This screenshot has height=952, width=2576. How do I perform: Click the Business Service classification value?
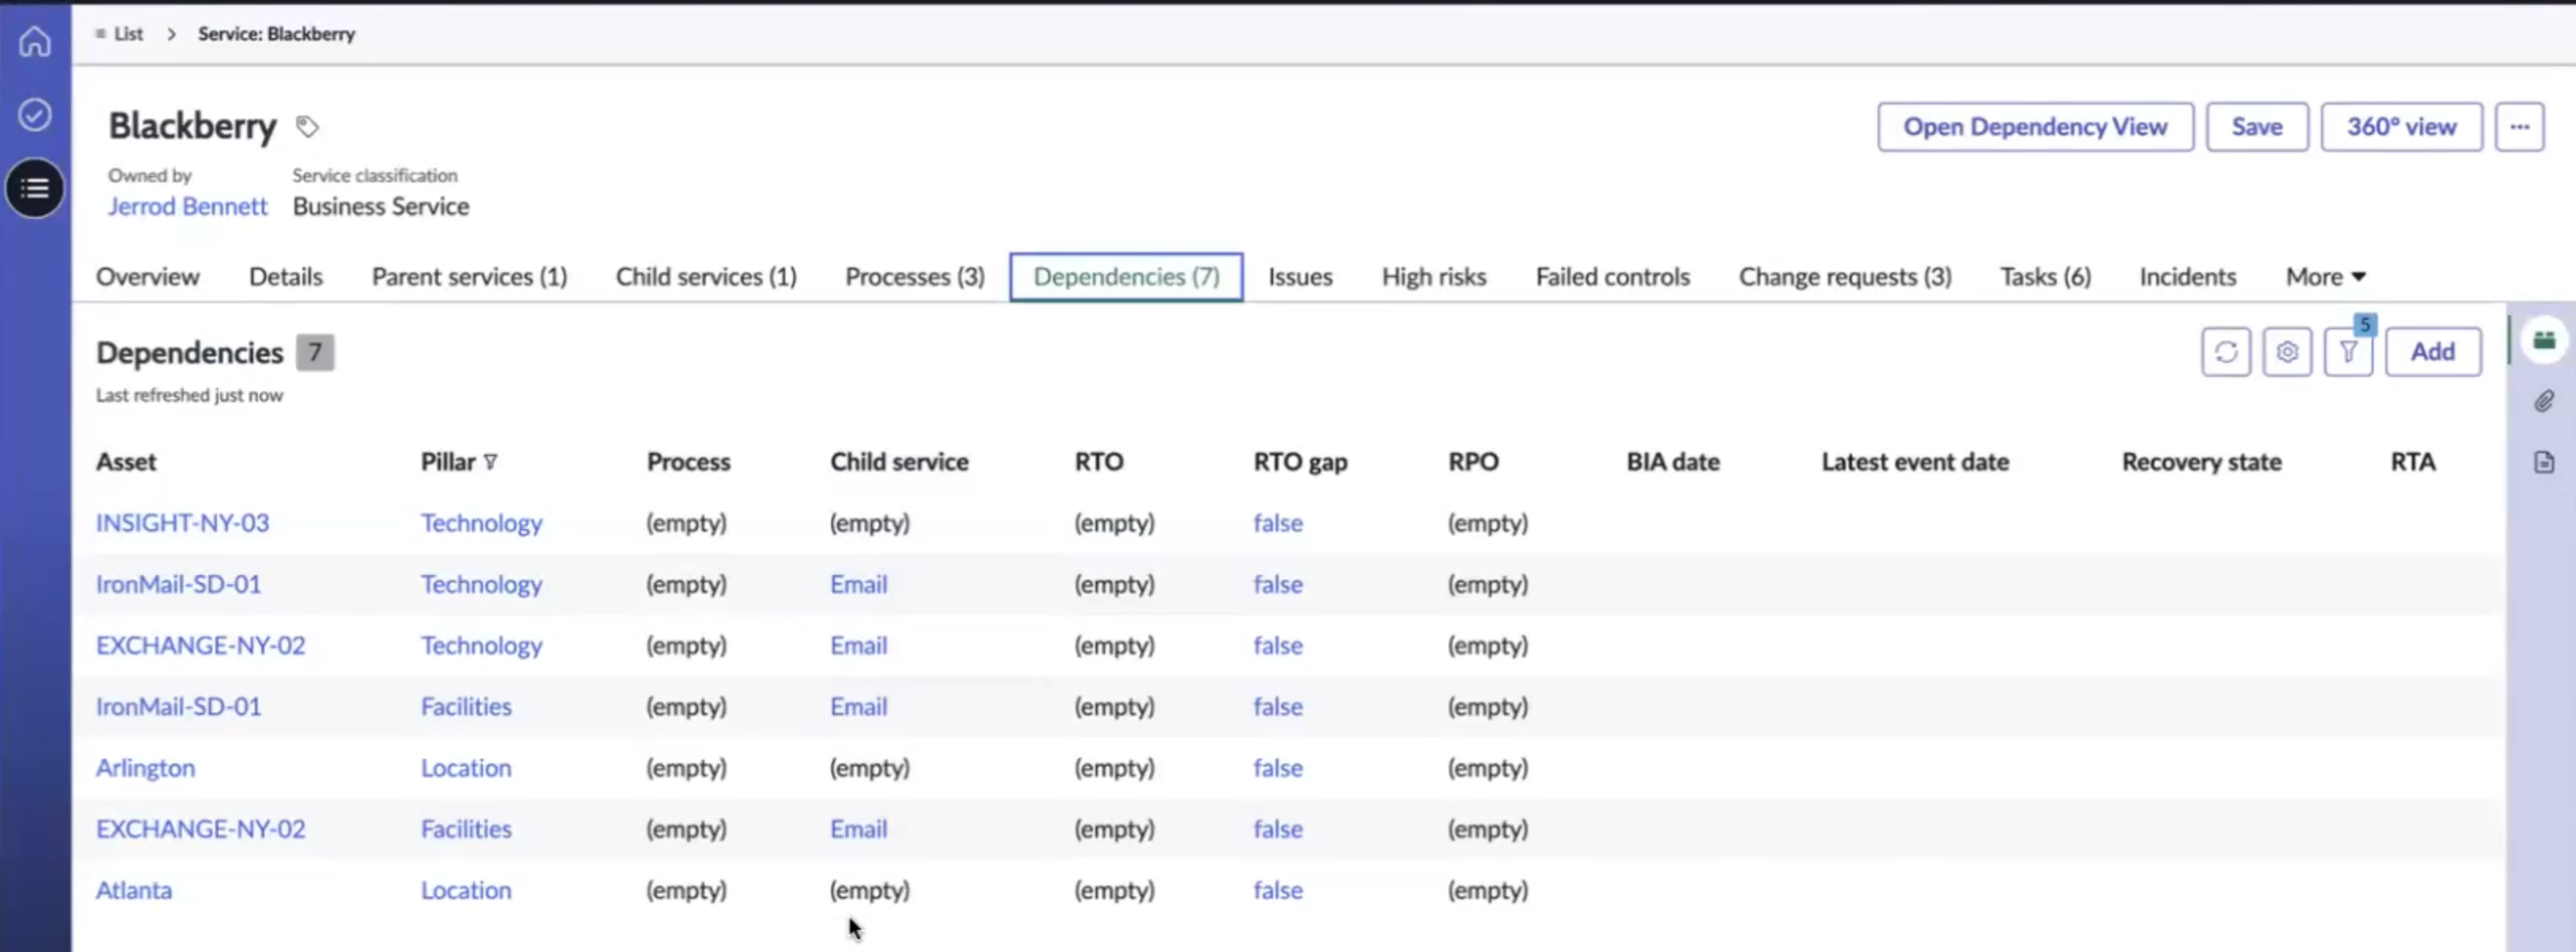[381, 206]
